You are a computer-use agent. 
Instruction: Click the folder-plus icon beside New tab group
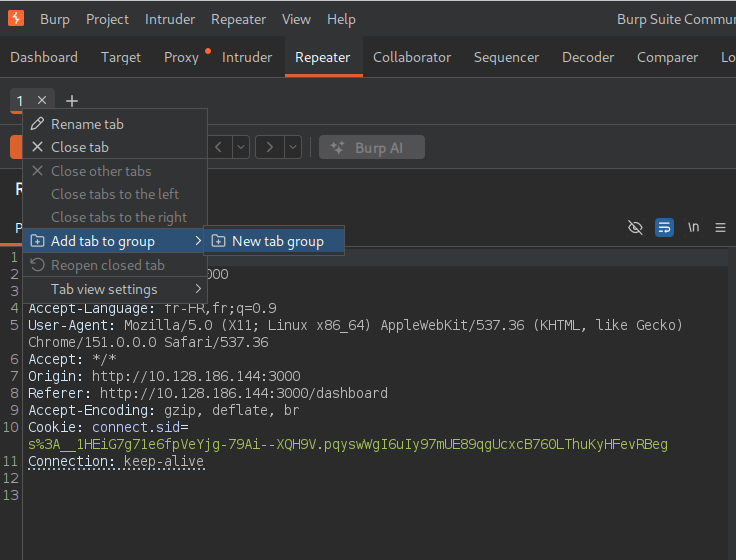218,241
